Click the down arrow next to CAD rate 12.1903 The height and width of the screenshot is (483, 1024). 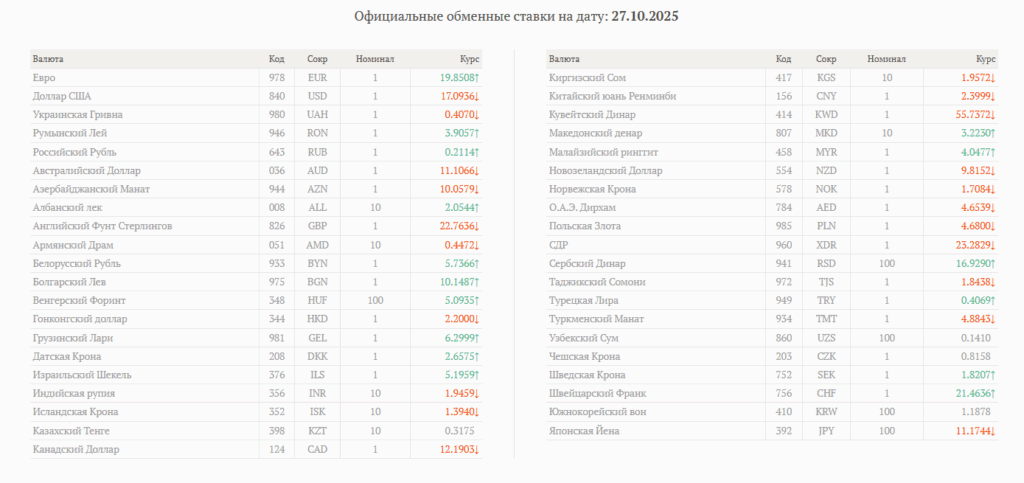click(477, 450)
